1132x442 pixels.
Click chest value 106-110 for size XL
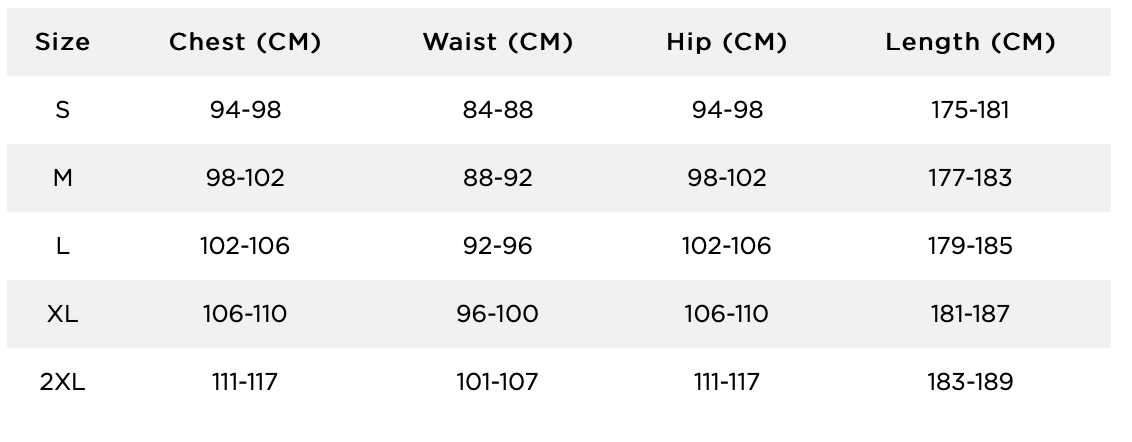pyautogui.click(x=245, y=314)
